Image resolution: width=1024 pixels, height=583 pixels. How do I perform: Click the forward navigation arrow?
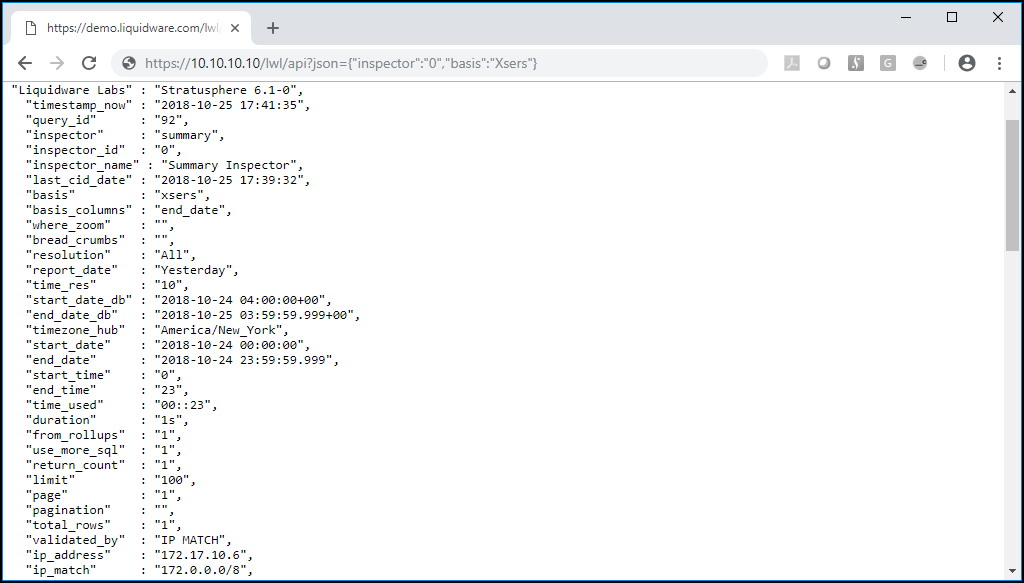pos(57,63)
